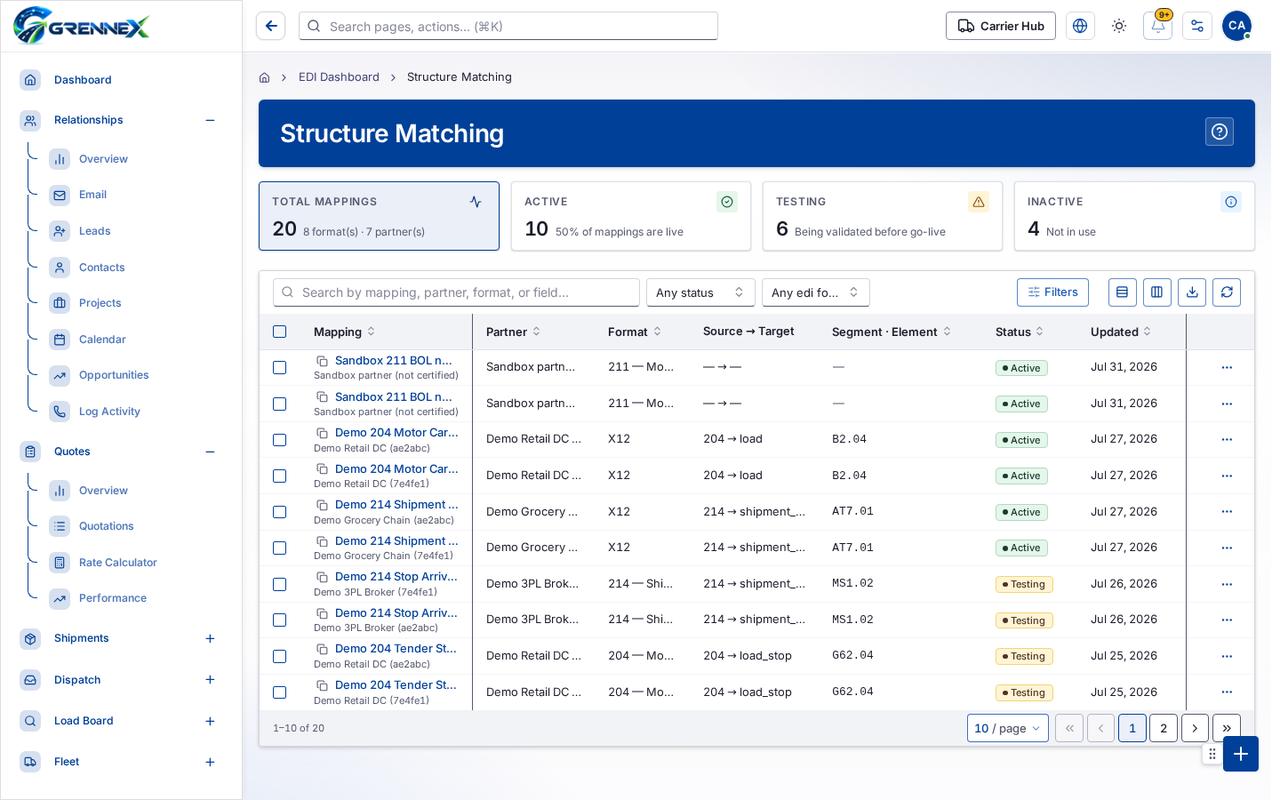Open row actions for first Sandbox 211 BOL row
The height and width of the screenshot is (800, 1280).
pyautogui.click(x=1227, y=368)
